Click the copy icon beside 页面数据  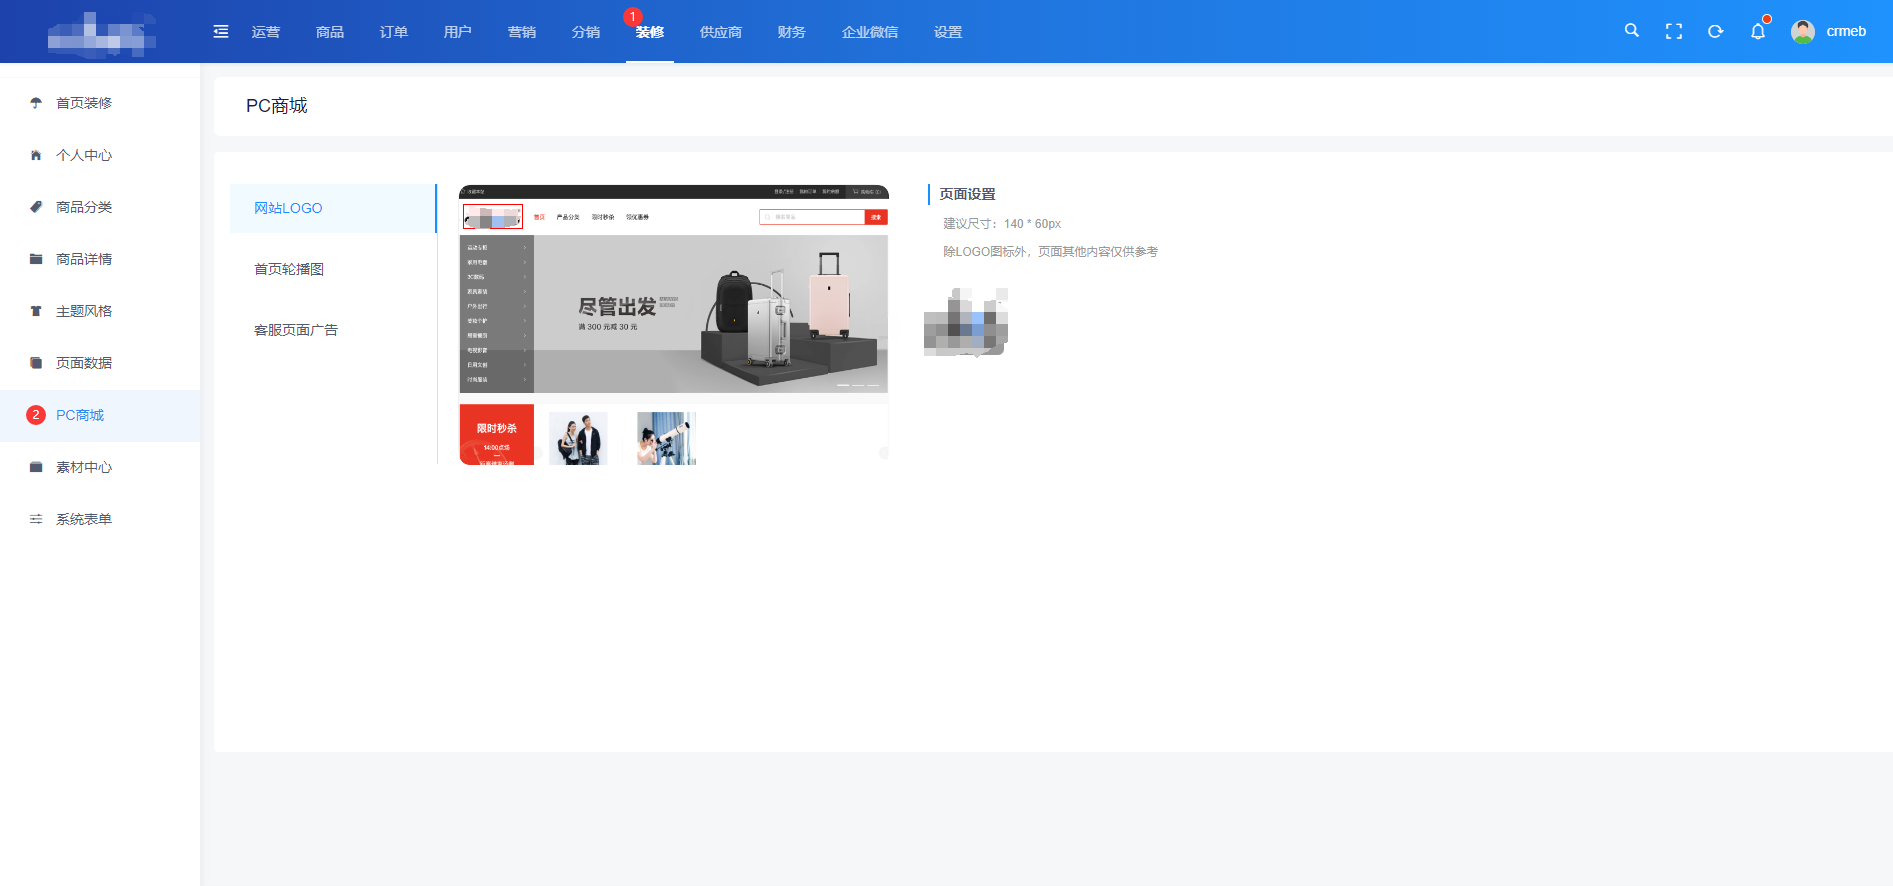(x=36, y=363)
